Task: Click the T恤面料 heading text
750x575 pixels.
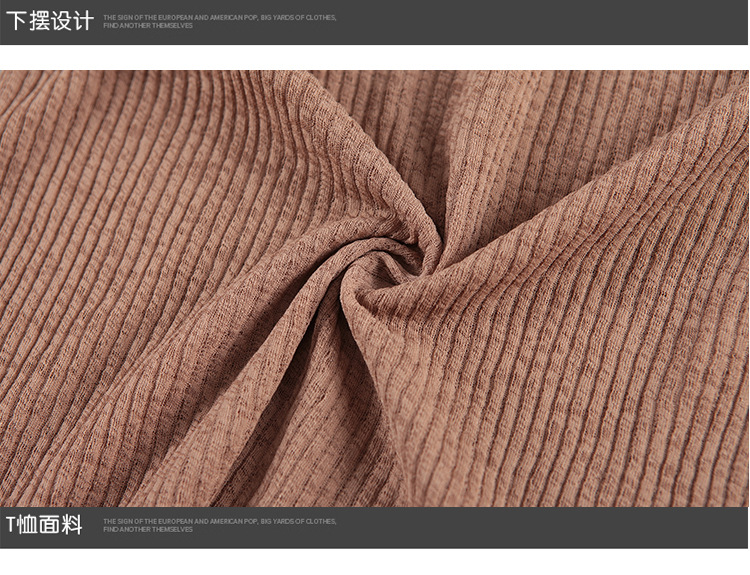Action: [44, 525]
